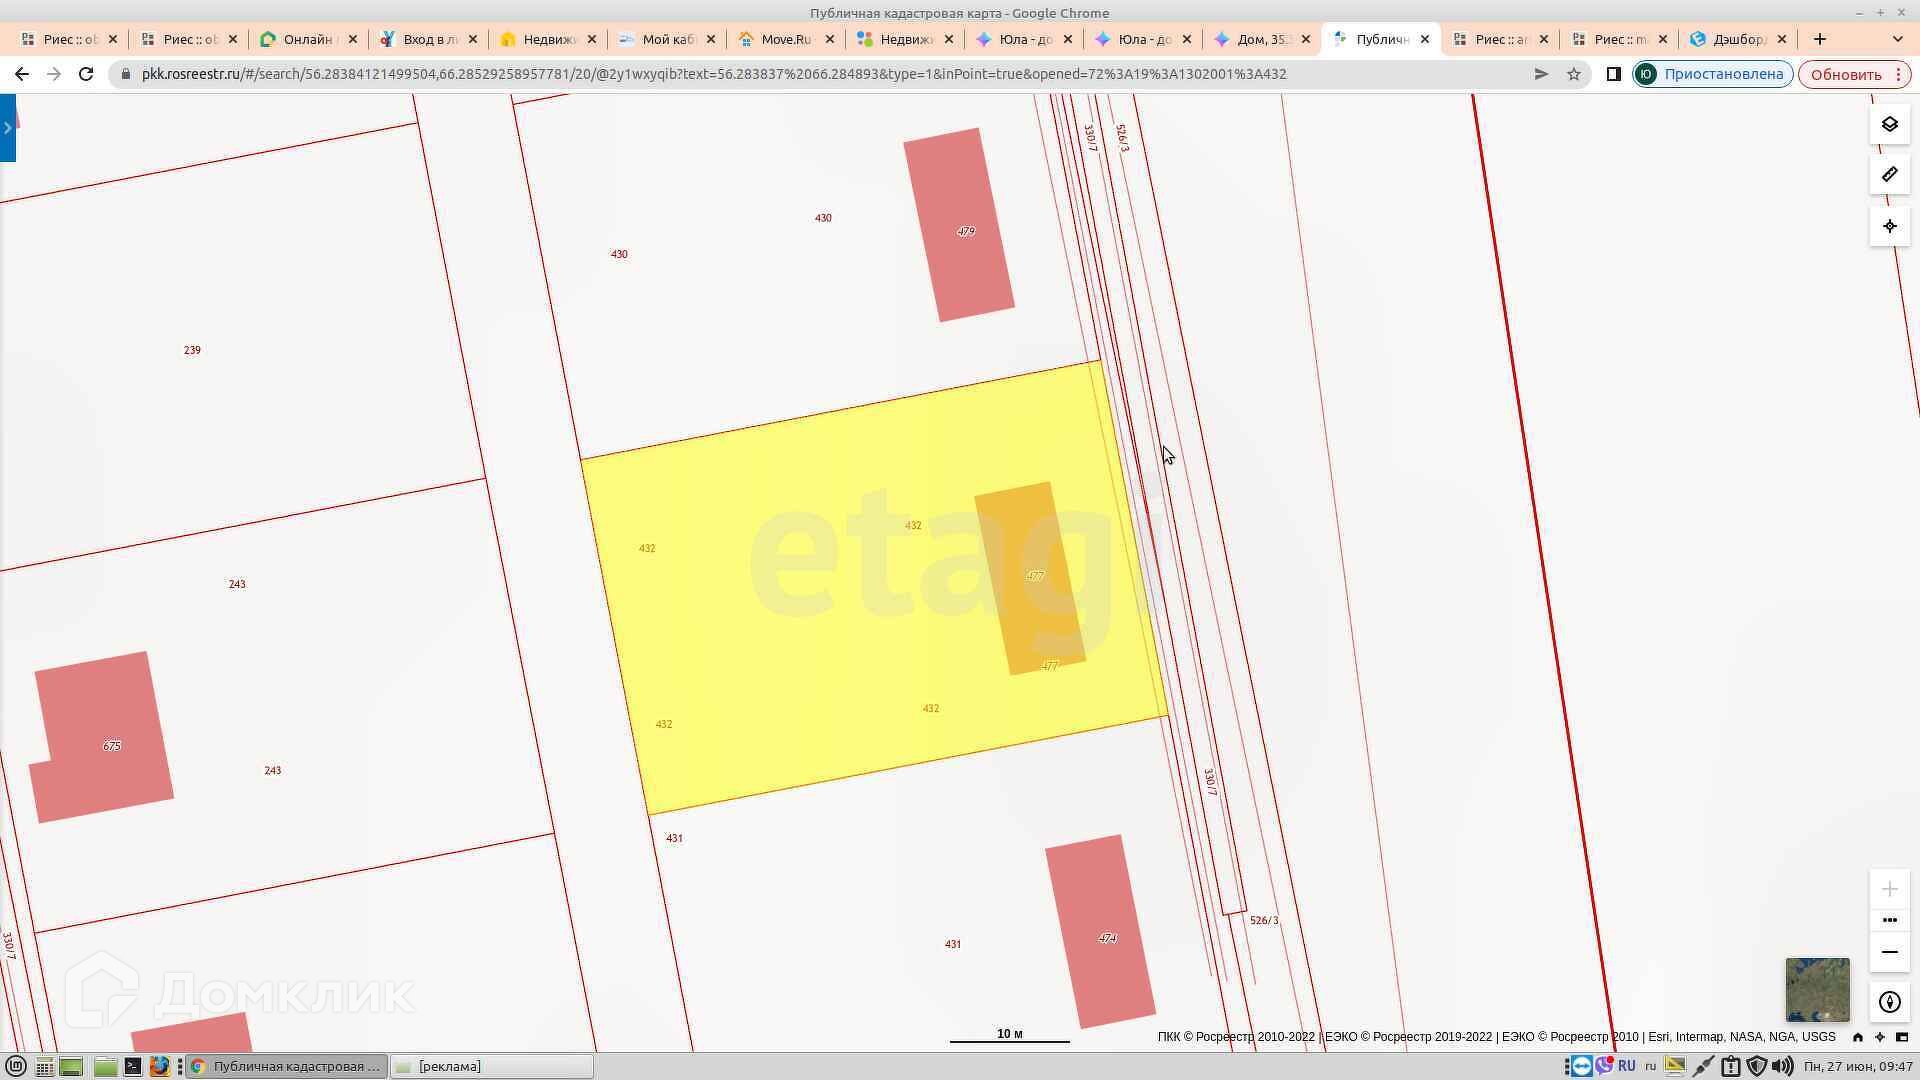Click the Обновить button
The width and height of the screenshot is (1920, 1080).
click(x=1845, y=74)
